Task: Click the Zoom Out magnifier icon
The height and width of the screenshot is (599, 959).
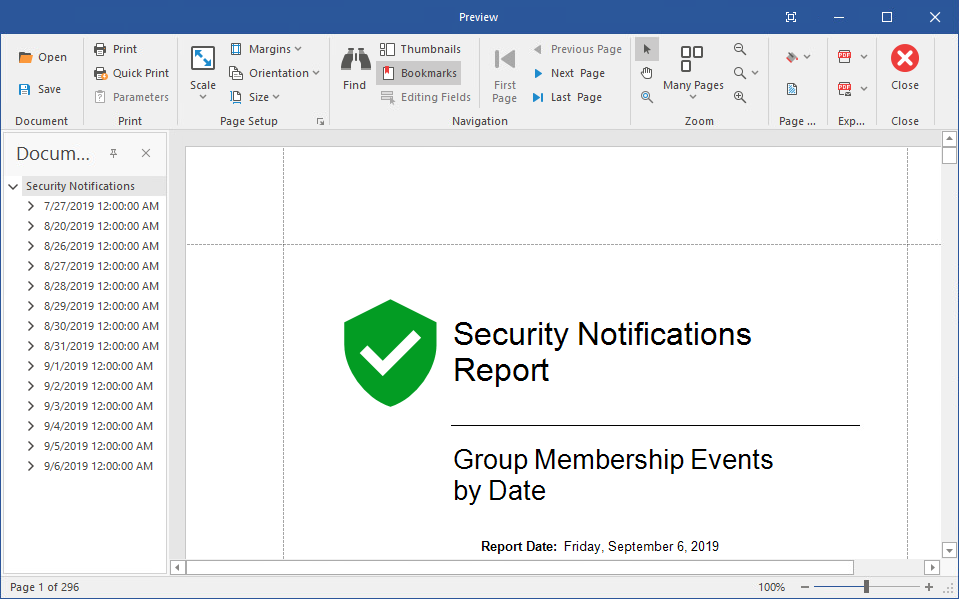Action: click(x=740, y=49)
